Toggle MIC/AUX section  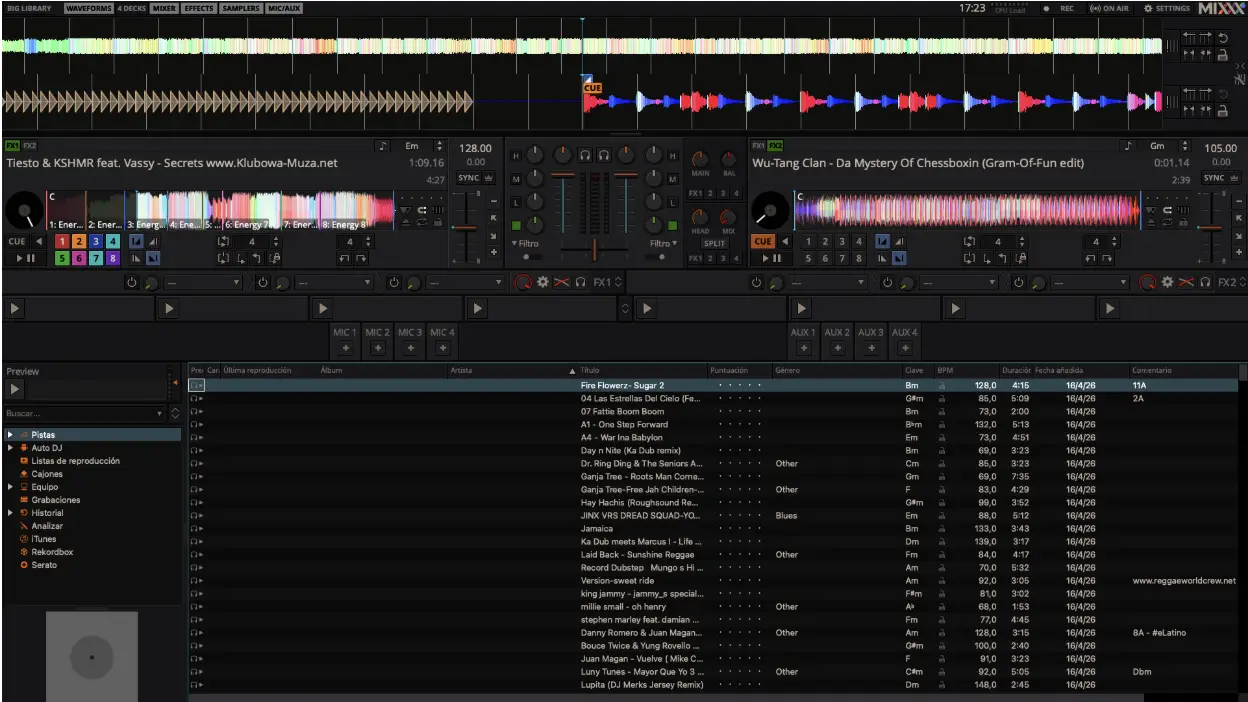285,8
